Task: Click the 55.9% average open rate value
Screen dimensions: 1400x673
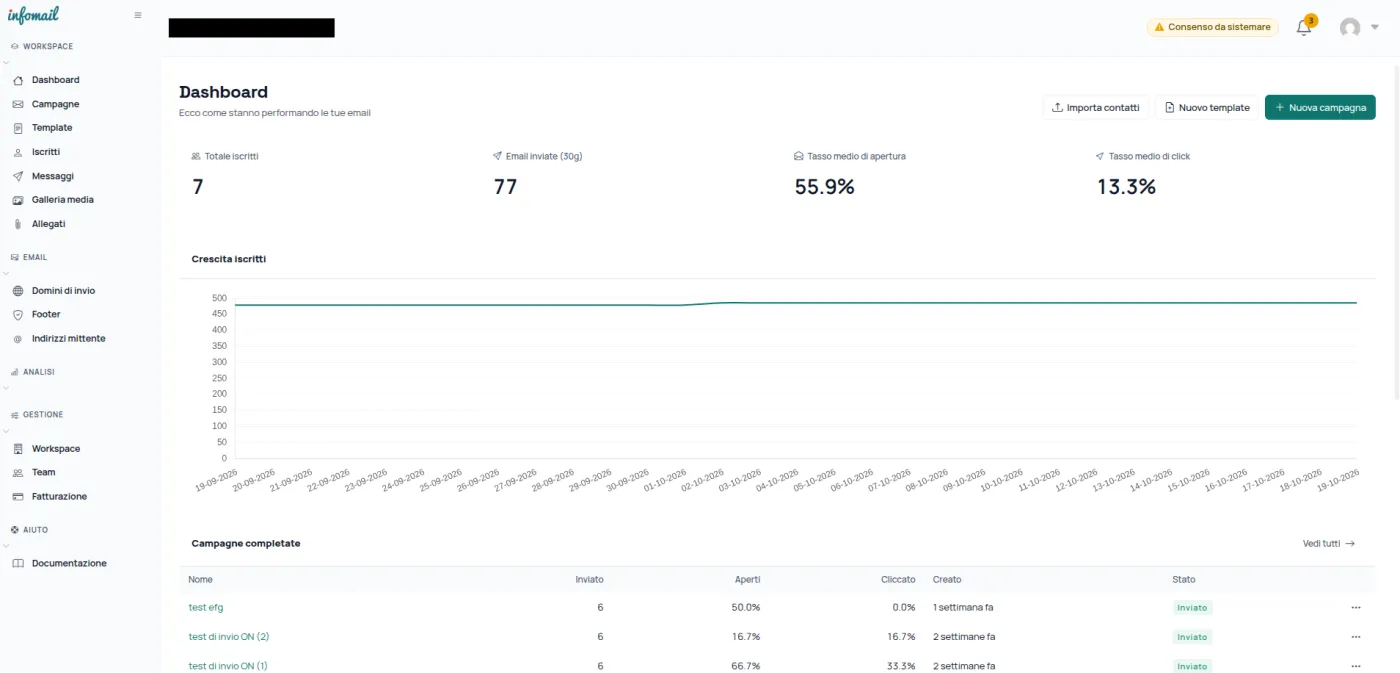Action: (824, 186)
